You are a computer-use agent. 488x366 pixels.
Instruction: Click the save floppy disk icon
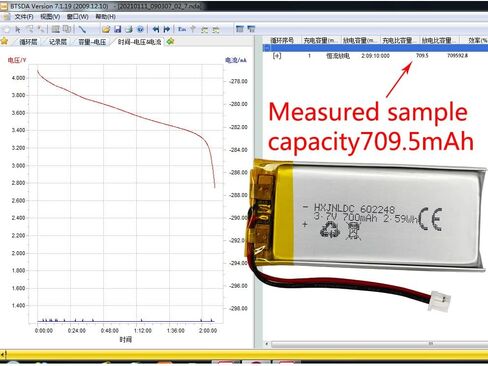[117, 29]
